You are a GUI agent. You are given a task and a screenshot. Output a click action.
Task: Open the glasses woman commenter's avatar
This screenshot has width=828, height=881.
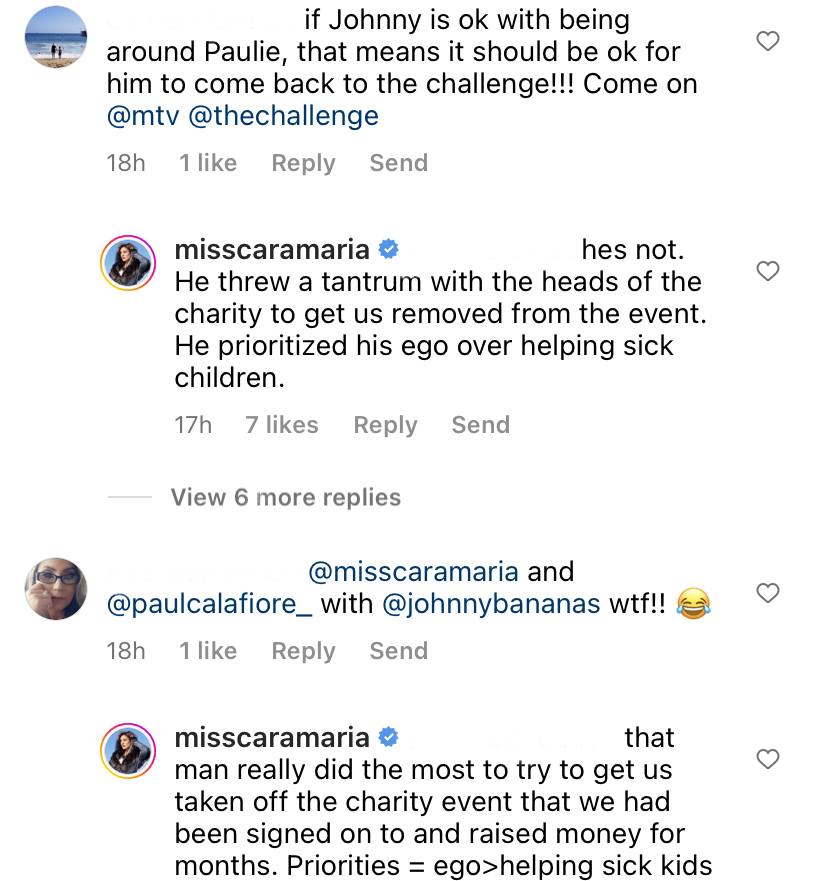pos(56,588)
